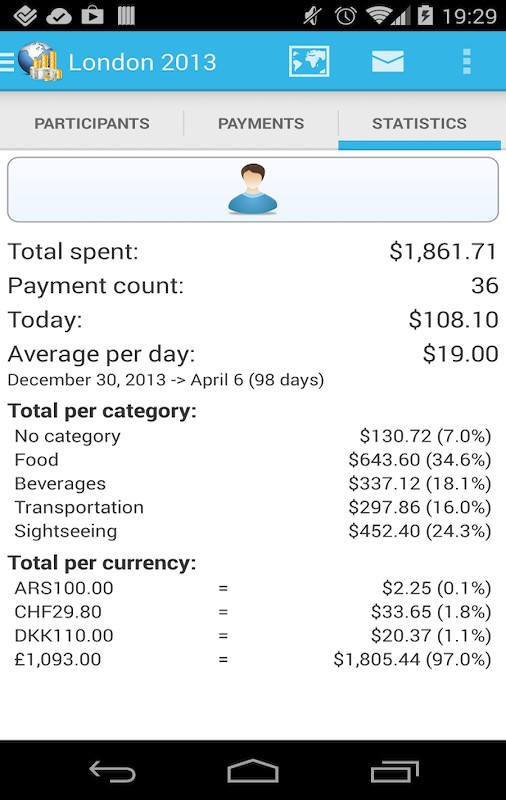Viewport: 506px width, 800px height.
Task: Select the £1,093.00 currency row
Action: (x=252, y=659)
